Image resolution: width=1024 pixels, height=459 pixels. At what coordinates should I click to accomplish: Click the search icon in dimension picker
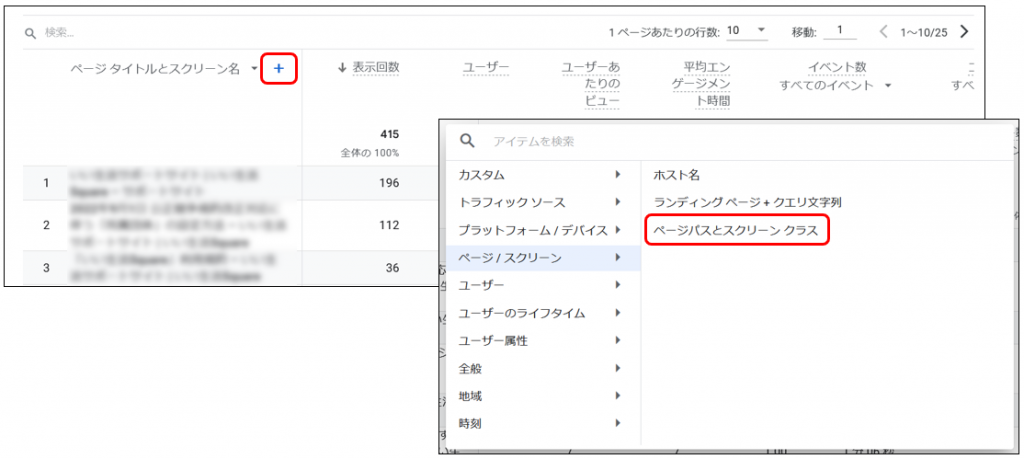tap(466, 141)
